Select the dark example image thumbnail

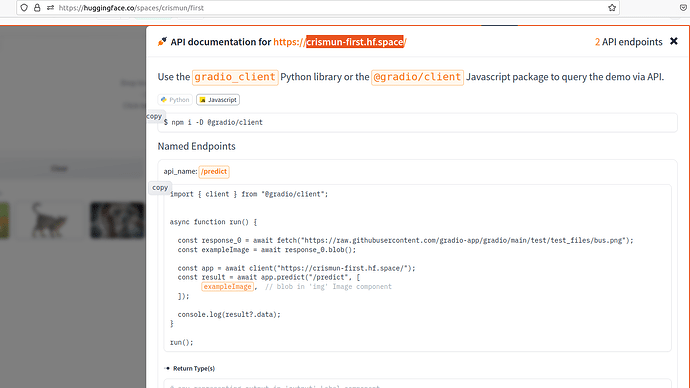(x=117, y=220)
